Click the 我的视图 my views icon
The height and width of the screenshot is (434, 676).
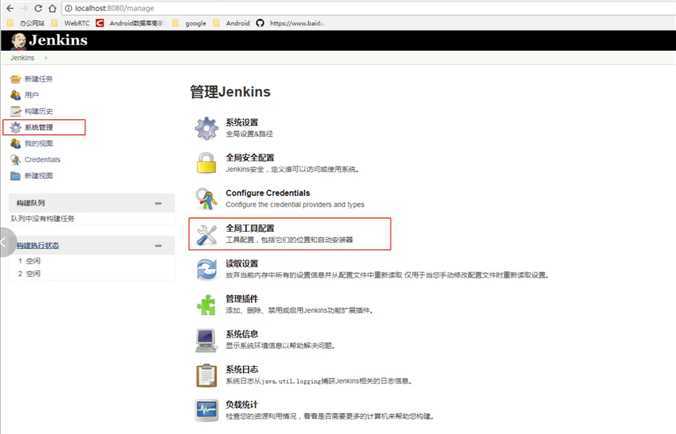coord(16,144)
